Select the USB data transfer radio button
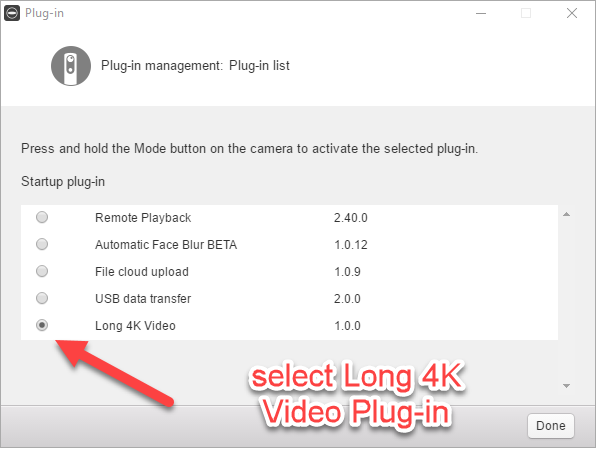The height and width of the screenshot is (450, 596). click(42, 298)
